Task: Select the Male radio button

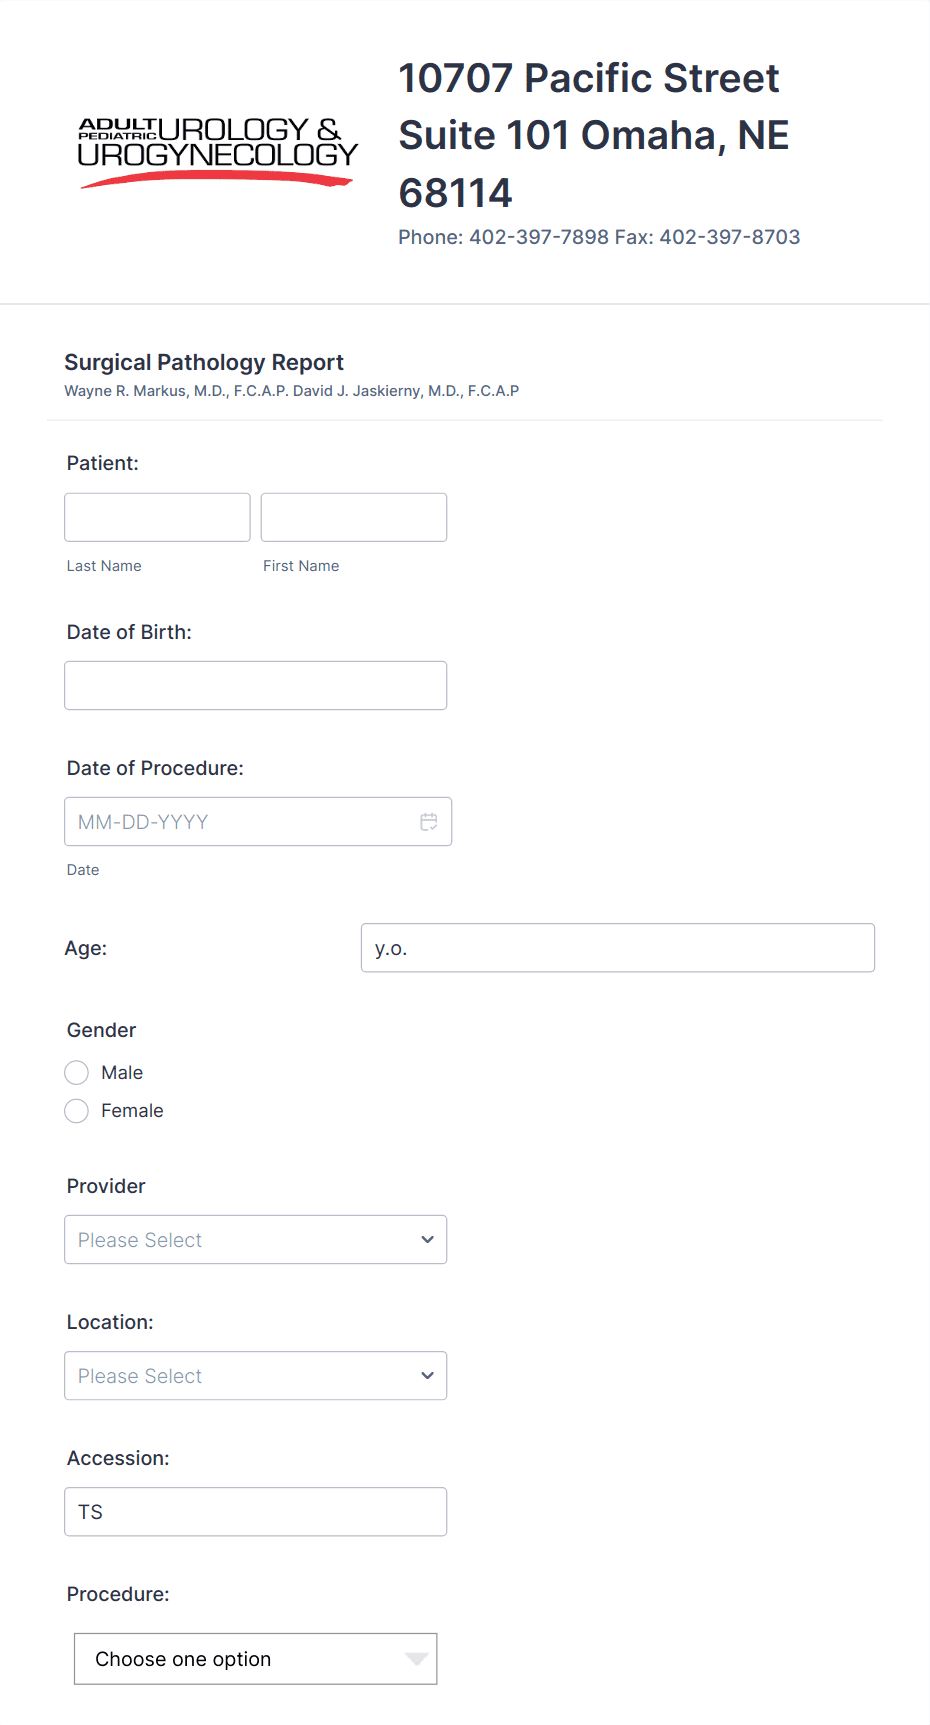Action: click(x=76, y=1072)
